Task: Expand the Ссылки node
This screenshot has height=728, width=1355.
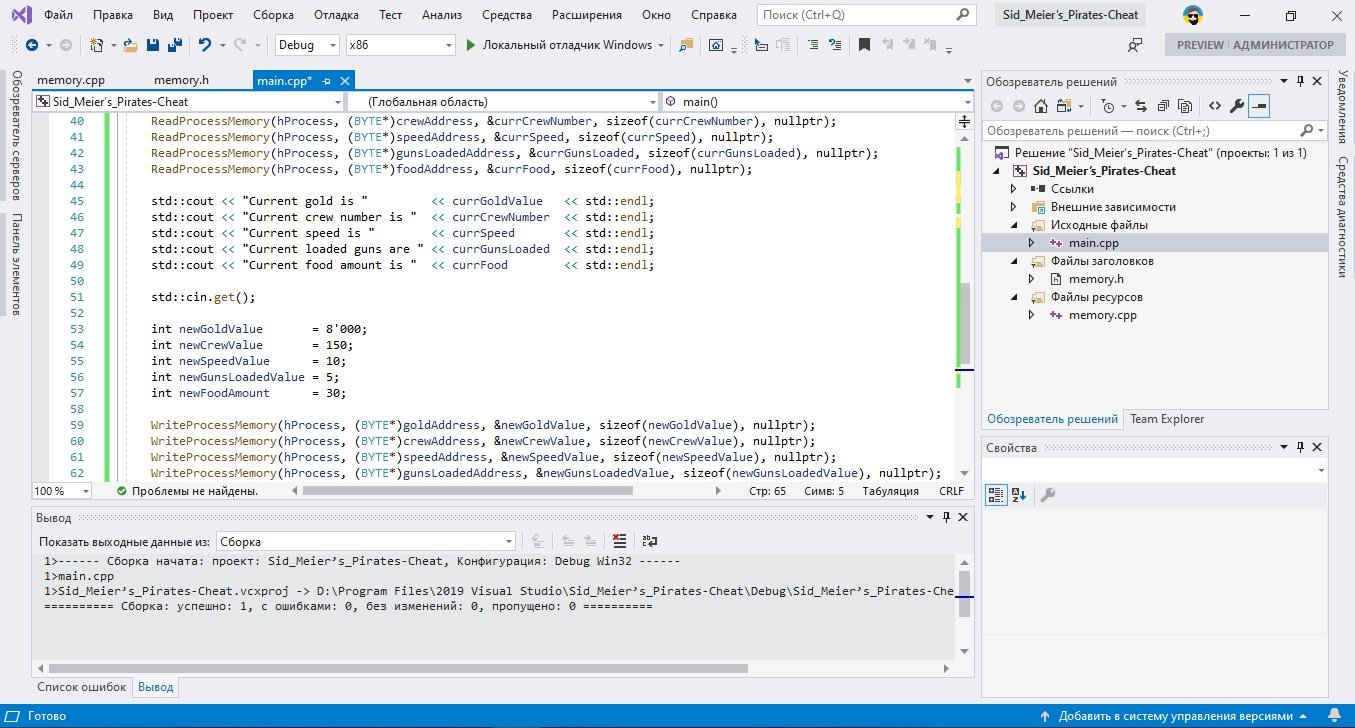Action: pos(1013,189)
